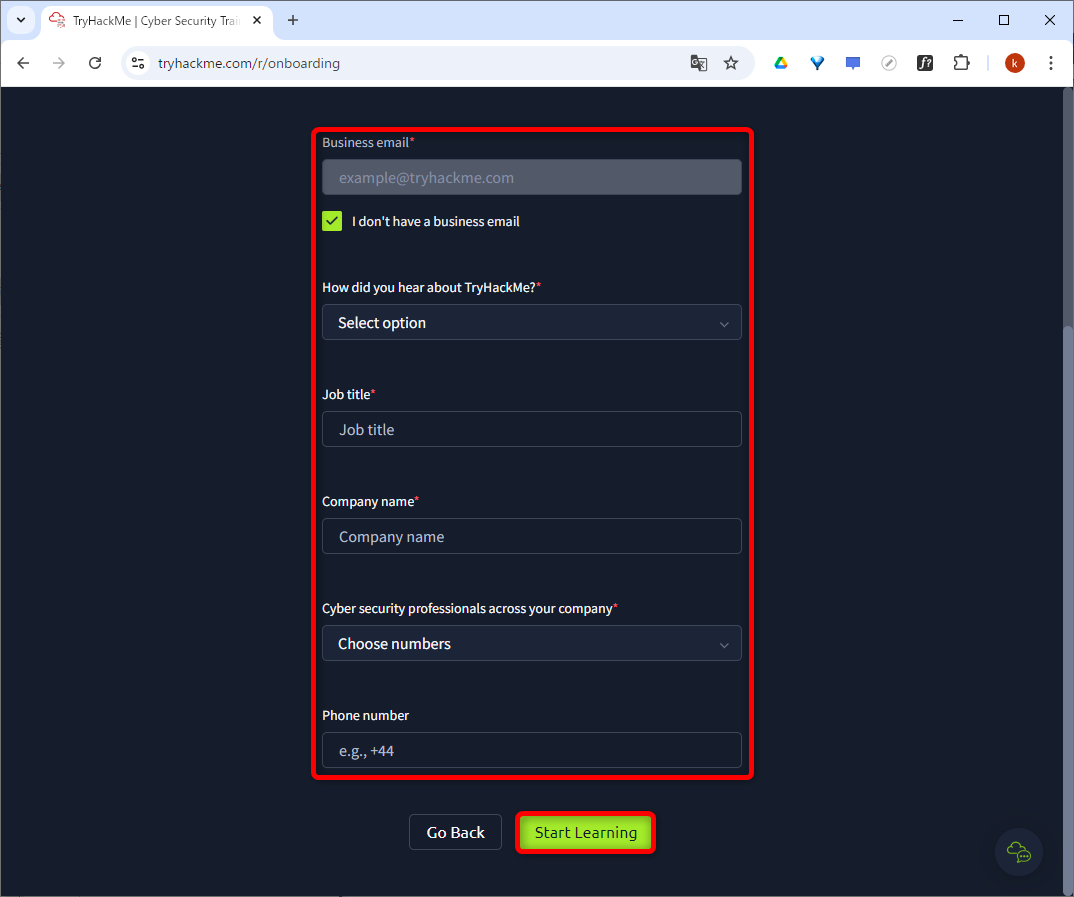Click the browser back arrow
Viewport: 1074px width, 897px height.
[x=23, y=63]
